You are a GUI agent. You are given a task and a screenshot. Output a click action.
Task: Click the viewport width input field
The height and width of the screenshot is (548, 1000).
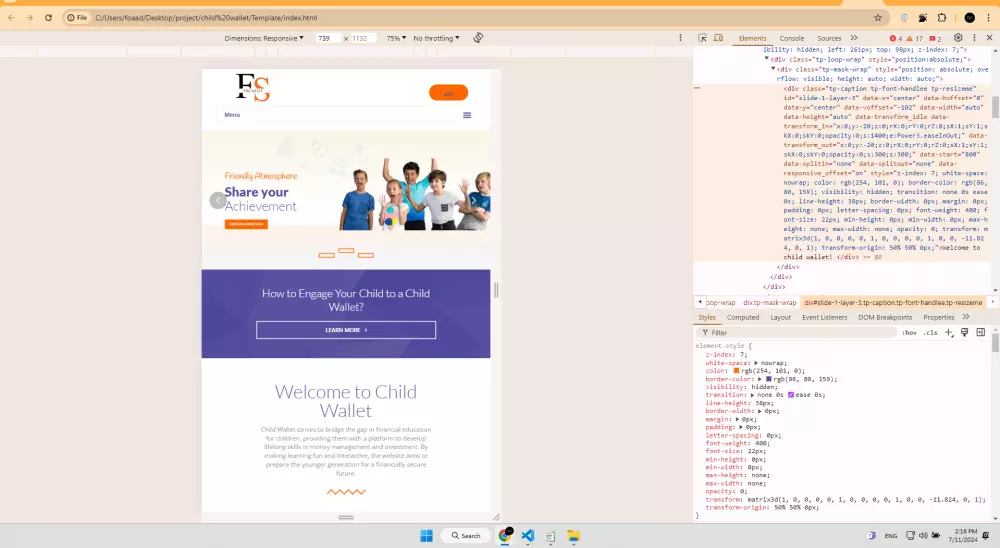[328, 38]
